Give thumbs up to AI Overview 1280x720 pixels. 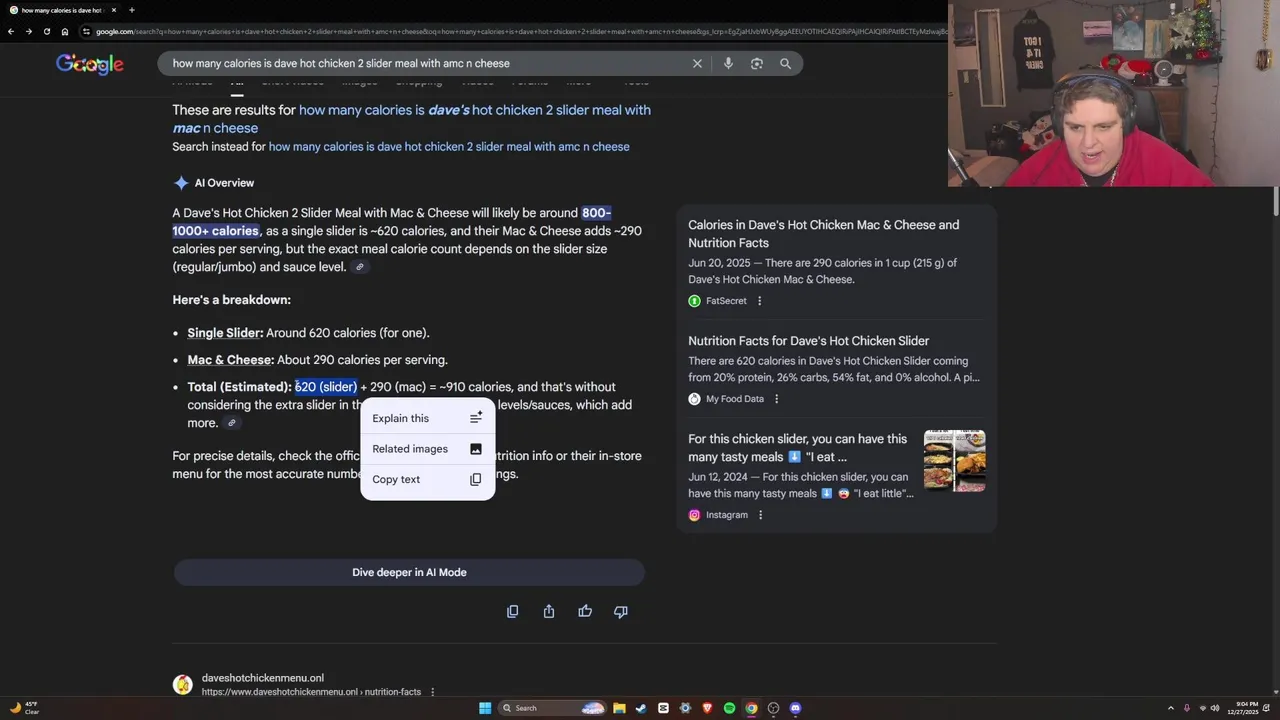(585, 611)
